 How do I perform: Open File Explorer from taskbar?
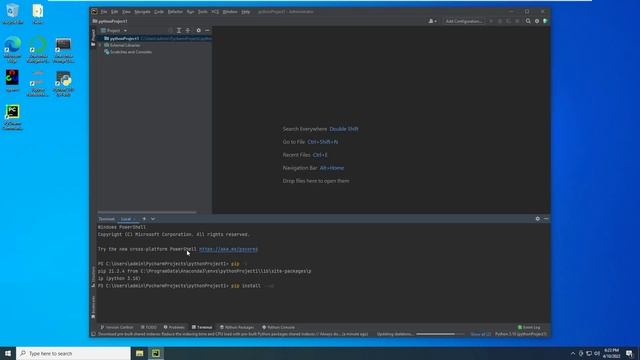[140, 353]
